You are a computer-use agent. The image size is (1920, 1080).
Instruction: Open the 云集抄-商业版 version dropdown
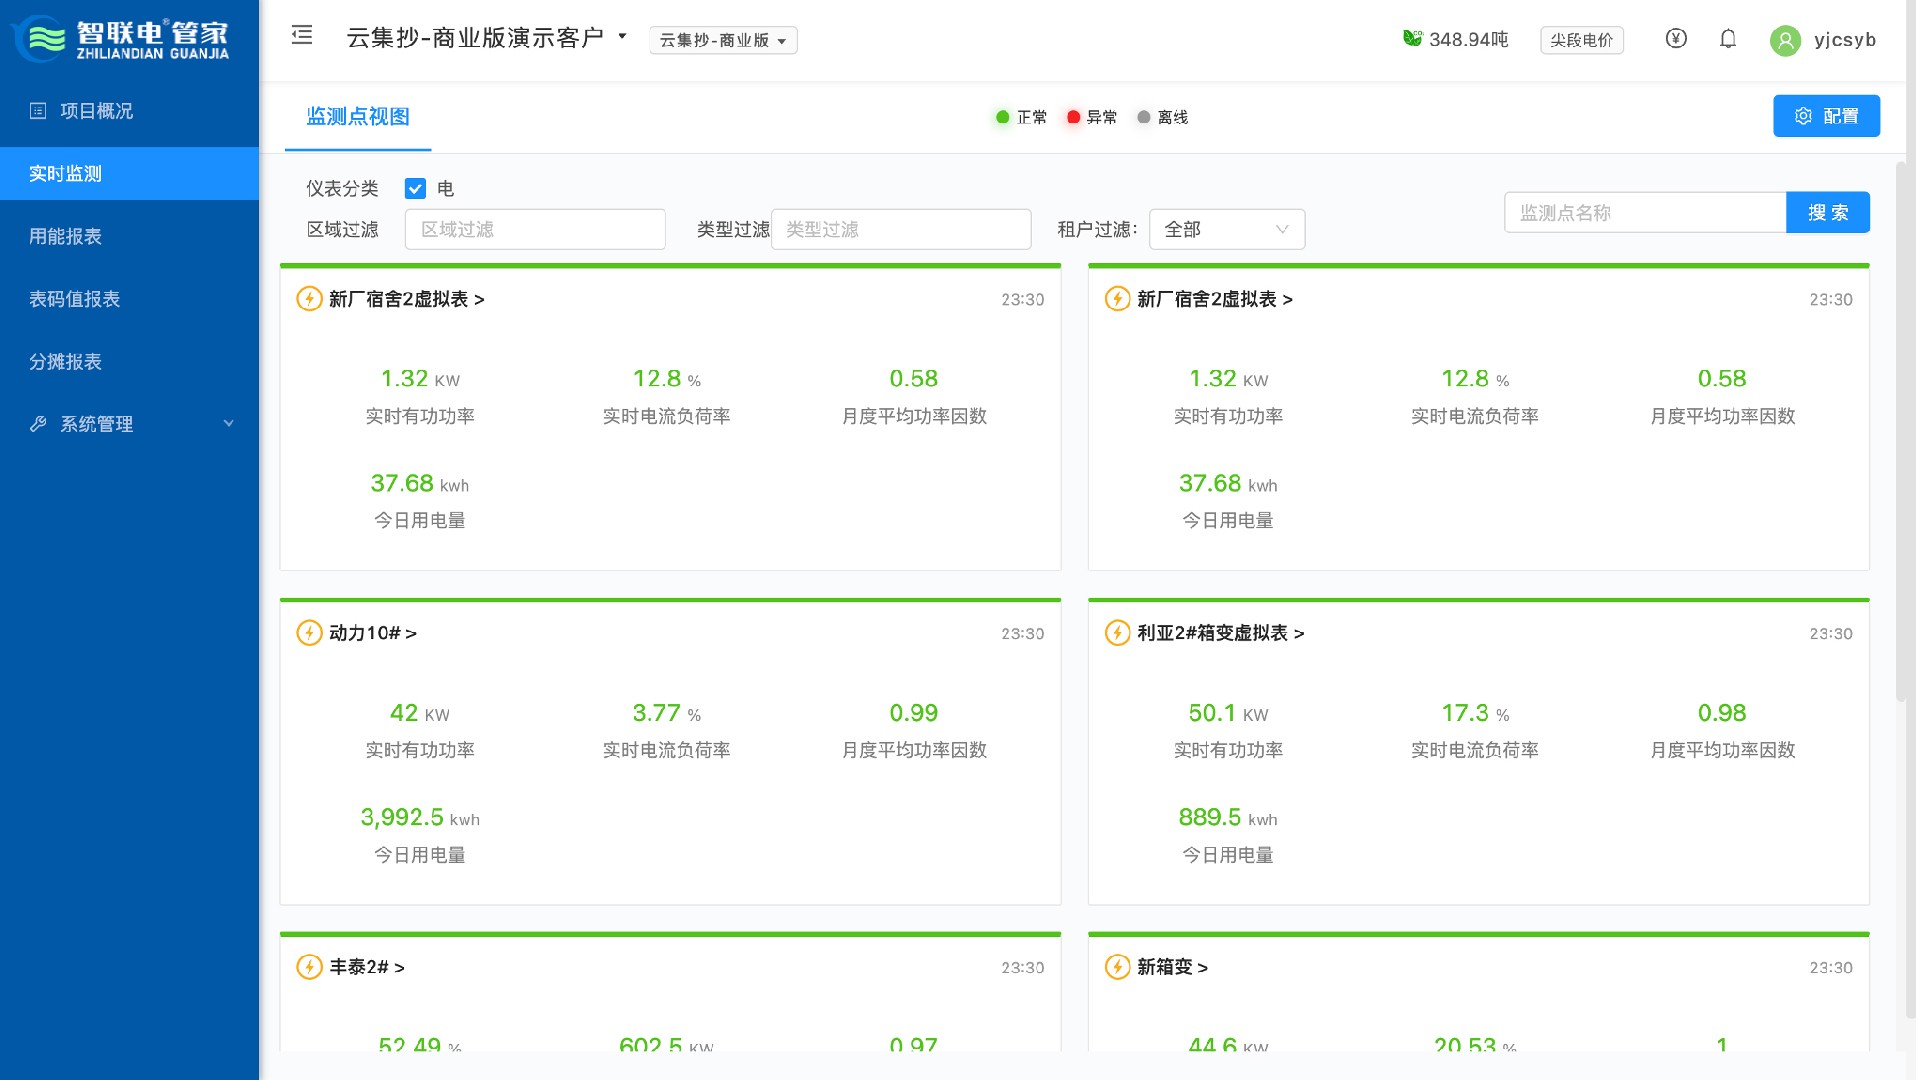click(x=723, y=40)
